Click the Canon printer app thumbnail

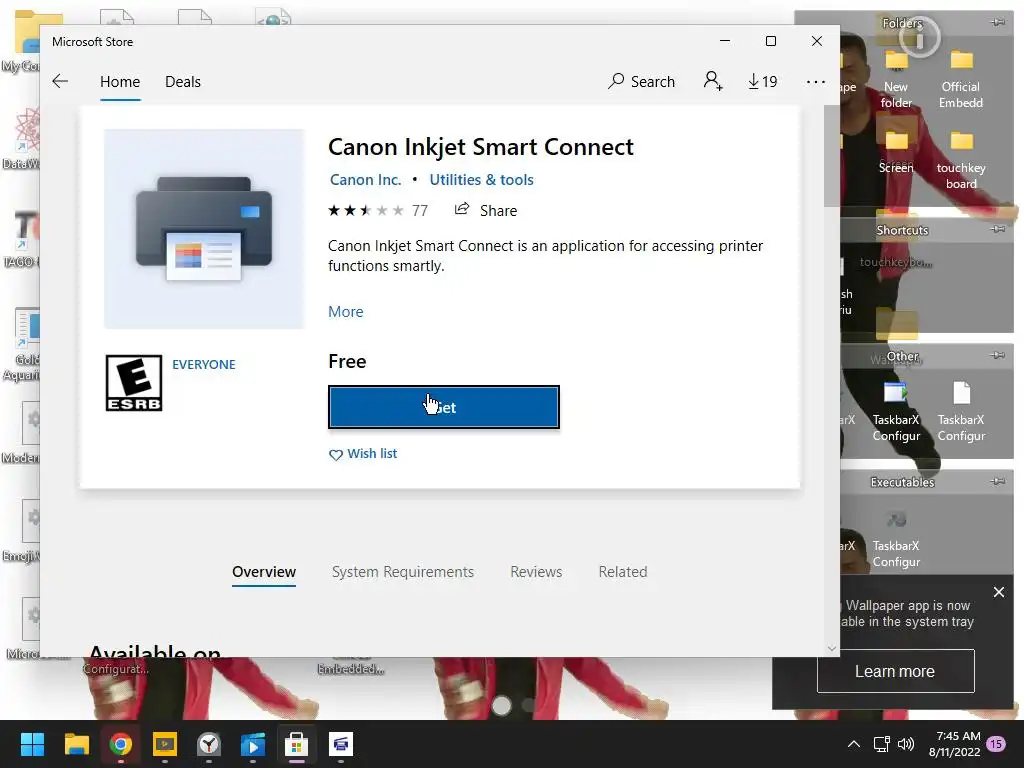[x=204, y=229]
